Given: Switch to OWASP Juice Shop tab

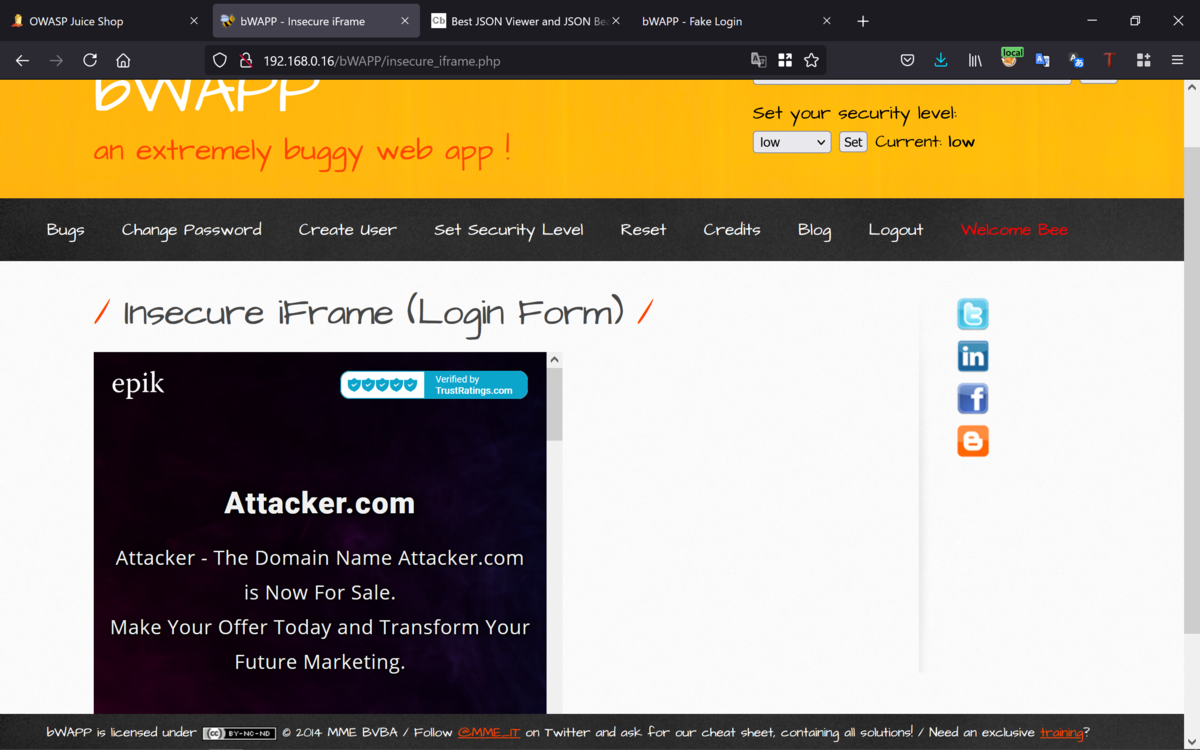Looking at the screenshot, I should (104, 21).
